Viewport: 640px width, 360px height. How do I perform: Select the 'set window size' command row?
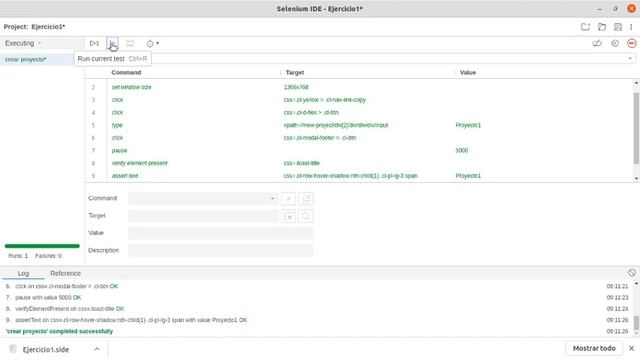[x=359, y=87]
